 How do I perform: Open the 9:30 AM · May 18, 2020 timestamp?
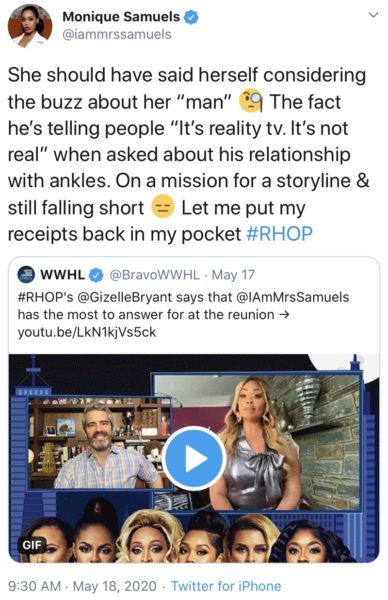[x=82, y=586]
